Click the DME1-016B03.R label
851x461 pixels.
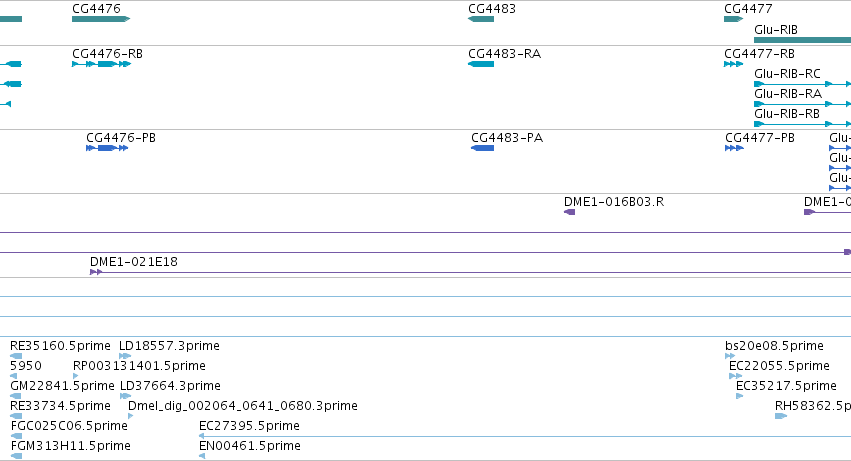pos(614,202)
